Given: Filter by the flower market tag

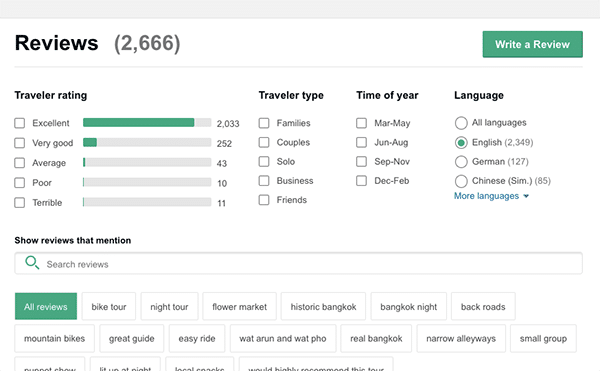Looking at the screenshot, I should (x=240, y=306).
